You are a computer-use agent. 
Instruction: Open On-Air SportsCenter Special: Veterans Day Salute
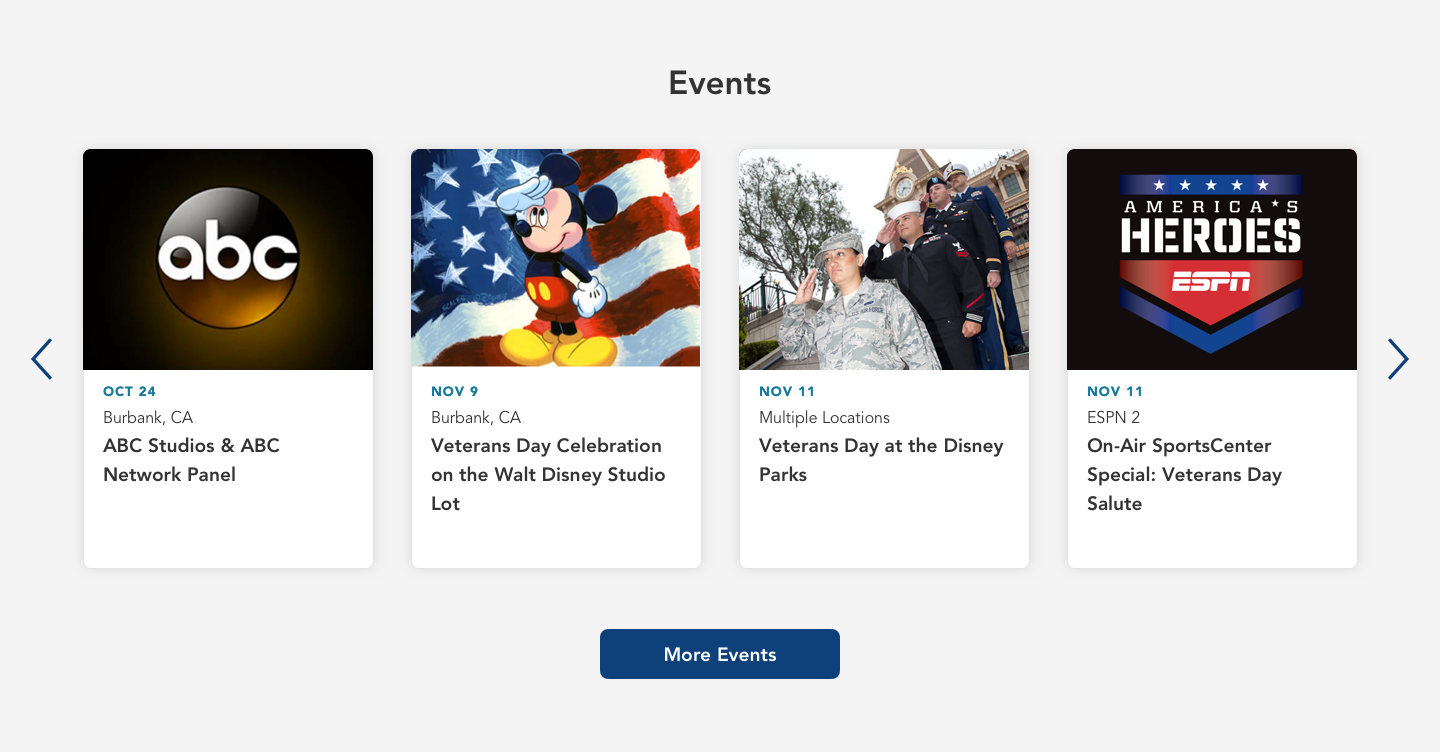1184,474
